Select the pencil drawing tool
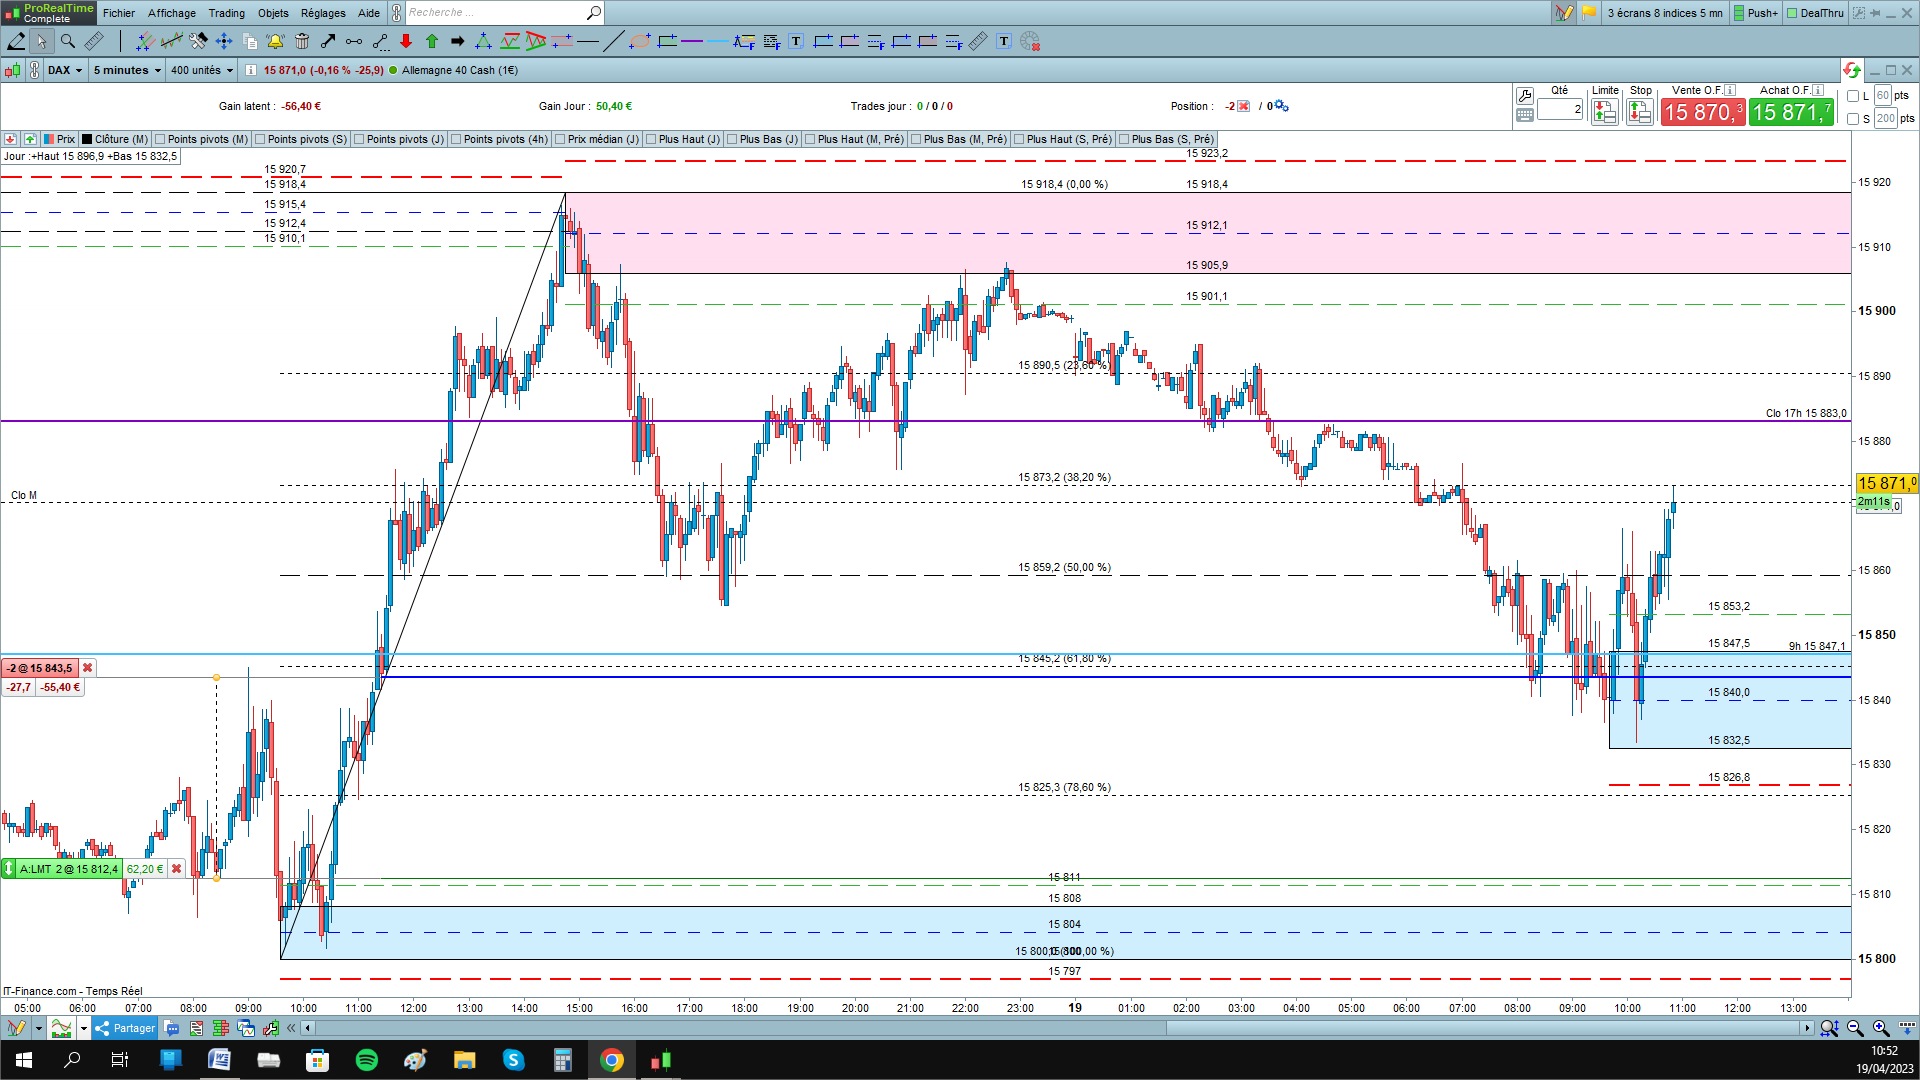The image size is (1920, 1080). click(x=16, y=41)
